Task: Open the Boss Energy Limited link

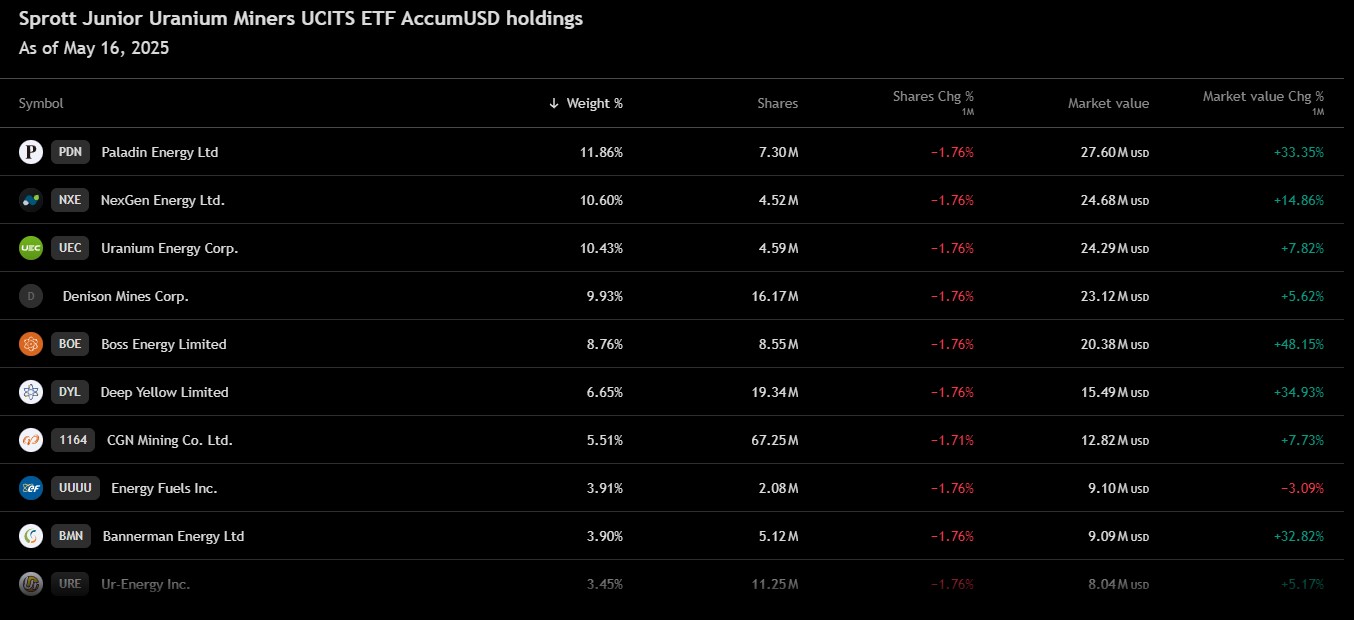Action: click(x=163, y=344)
